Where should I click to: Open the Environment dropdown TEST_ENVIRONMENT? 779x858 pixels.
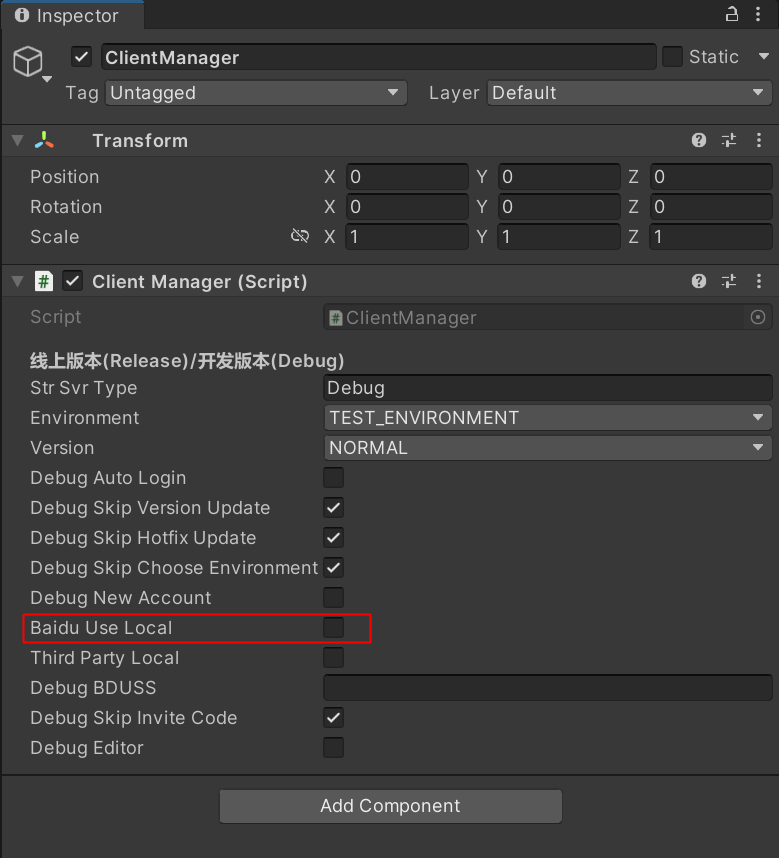(x=547, y=418)
